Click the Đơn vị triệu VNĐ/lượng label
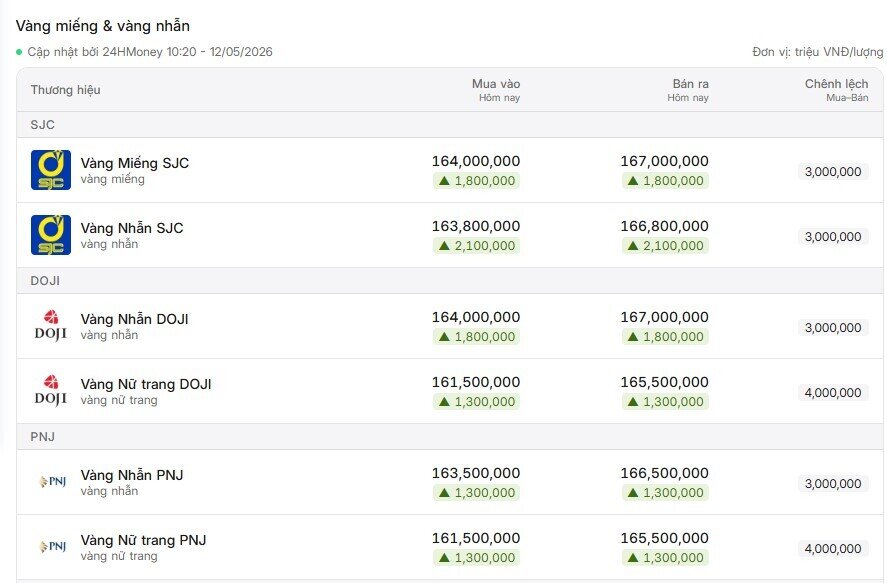887x583 pixels. 817,52
